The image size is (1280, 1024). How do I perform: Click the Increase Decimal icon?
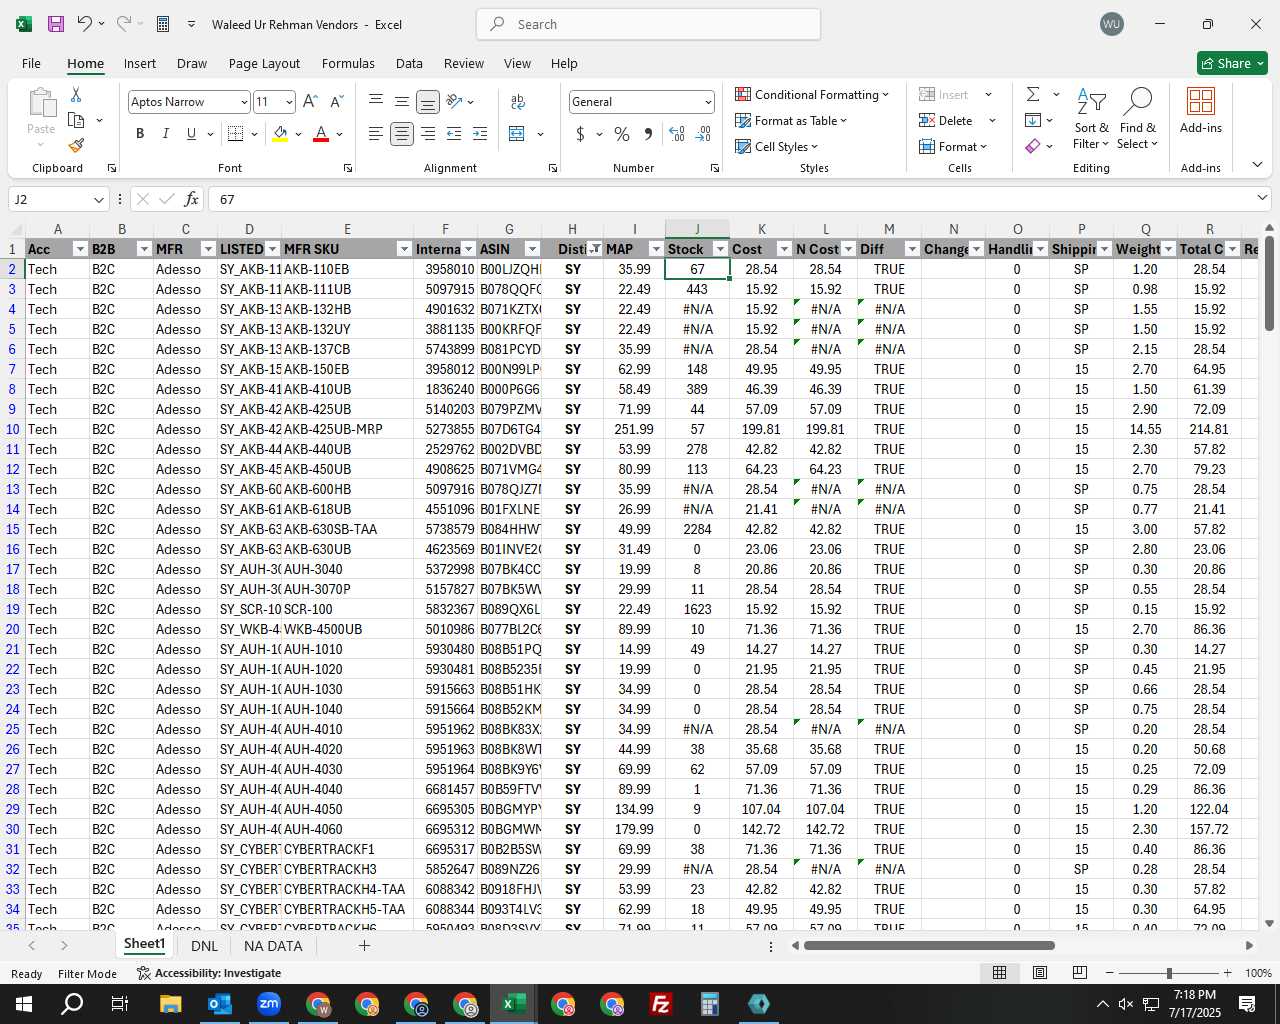tap(677, 133)
